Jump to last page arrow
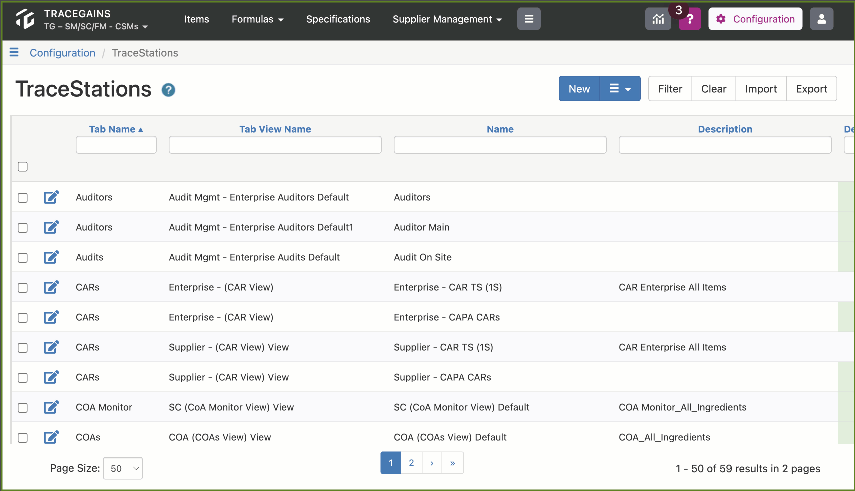Screen dimensions: 855x491 (453, 463)
